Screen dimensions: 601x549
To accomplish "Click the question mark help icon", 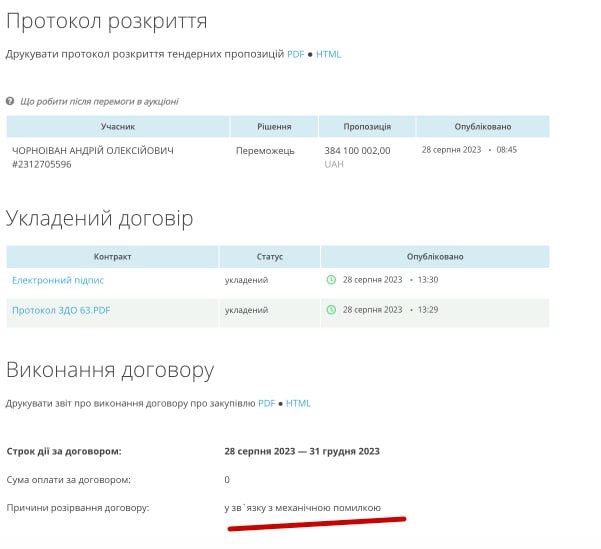I will (x=11, y=101).
